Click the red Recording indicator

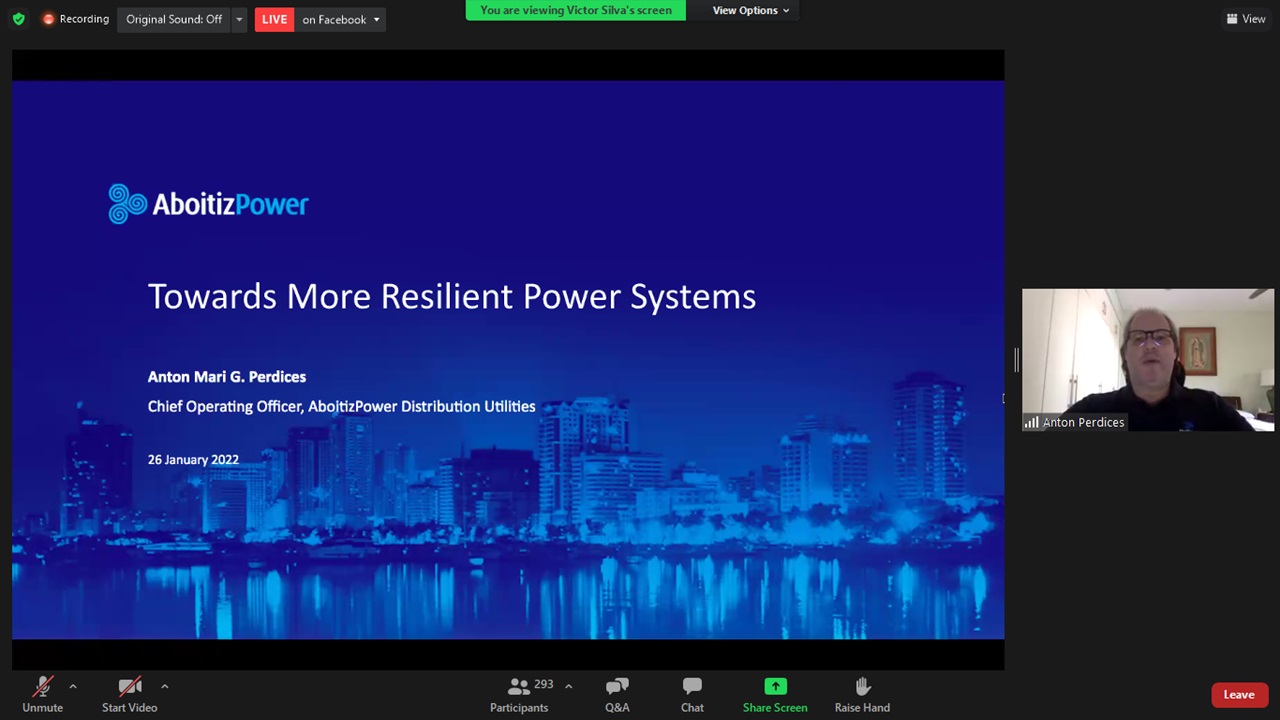click(75, 19)
